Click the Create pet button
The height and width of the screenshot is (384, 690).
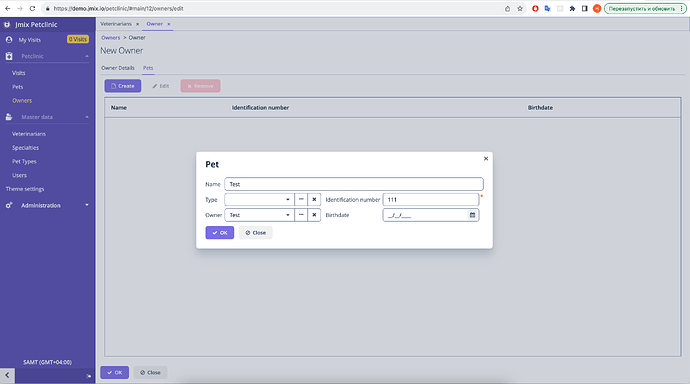(123, 86)
